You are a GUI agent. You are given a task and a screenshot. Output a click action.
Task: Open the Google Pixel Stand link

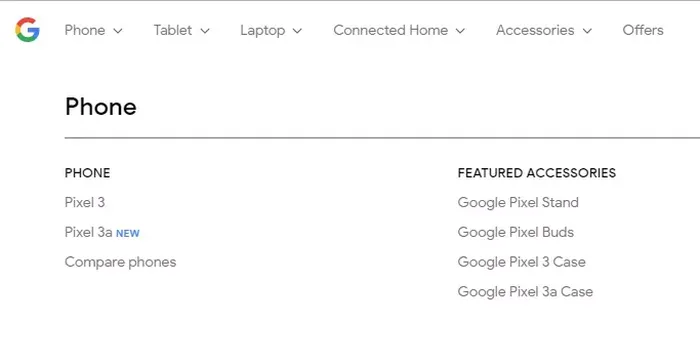tap(518, 203)
